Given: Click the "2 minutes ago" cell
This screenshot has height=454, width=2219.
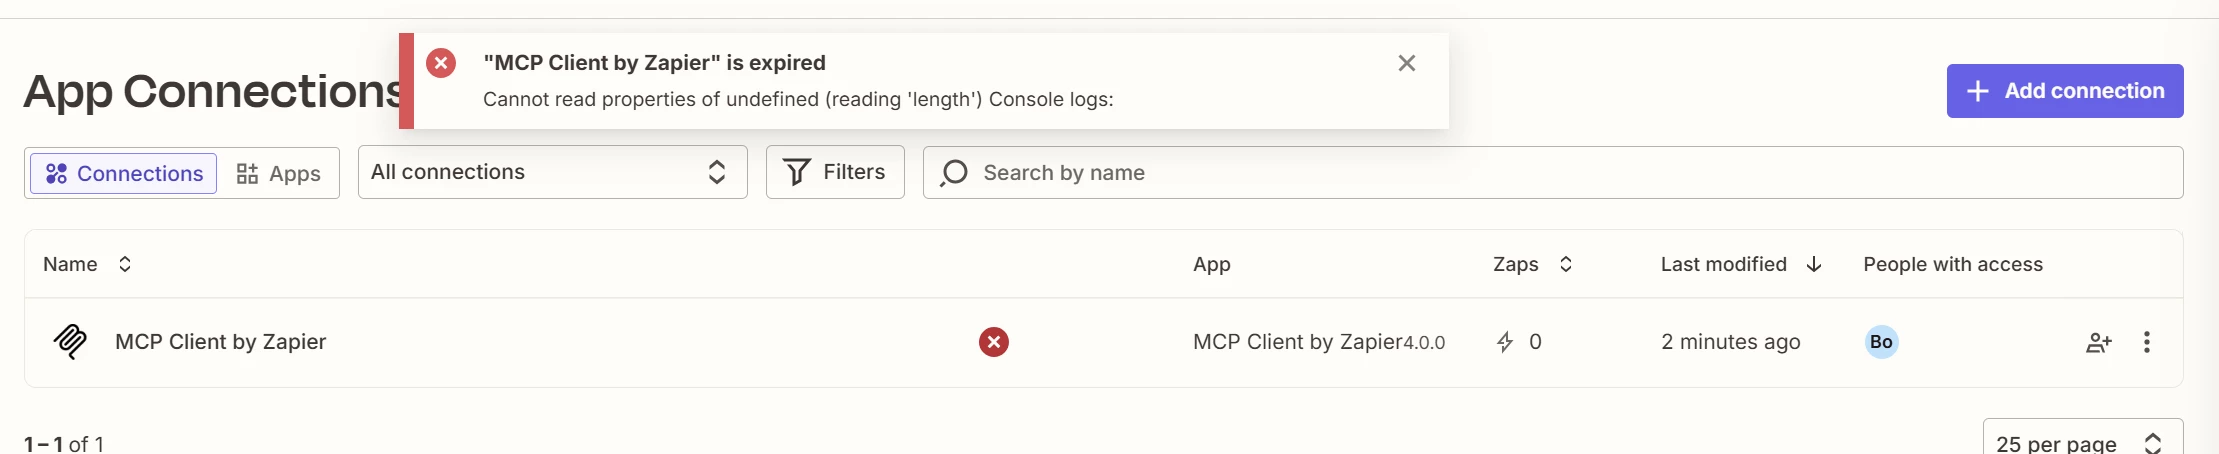Looking at the screenshot, I should [x=1730, y=342].
